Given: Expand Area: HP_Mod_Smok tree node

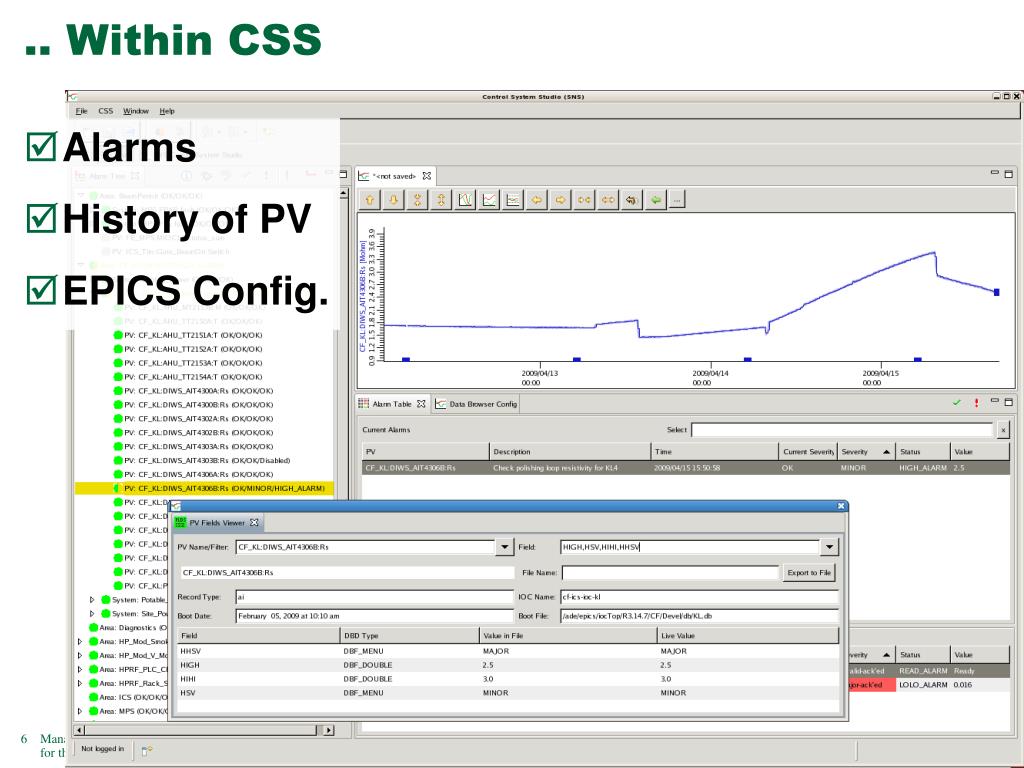Looking at the screenshot, I should click(80, 641).
